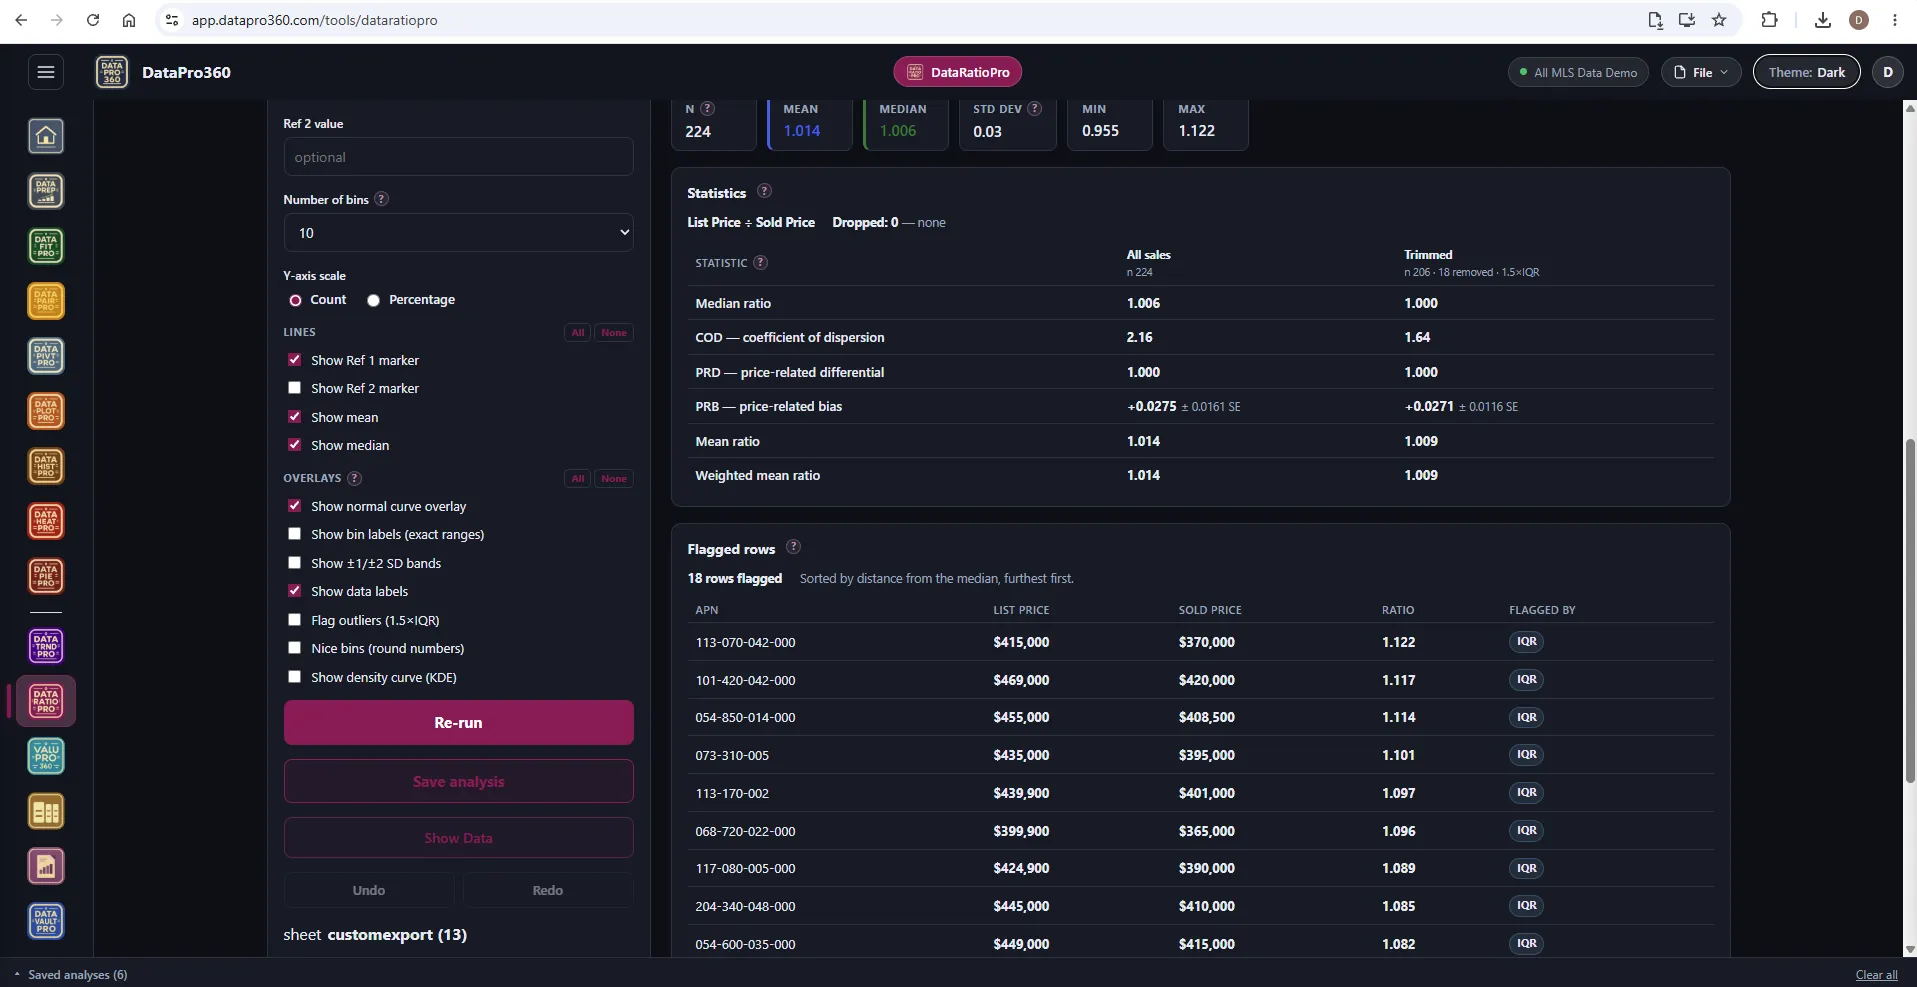Open Number of bins dropdown
The height and width of the screenshot is (987, 1917).
tap(458, 233)
